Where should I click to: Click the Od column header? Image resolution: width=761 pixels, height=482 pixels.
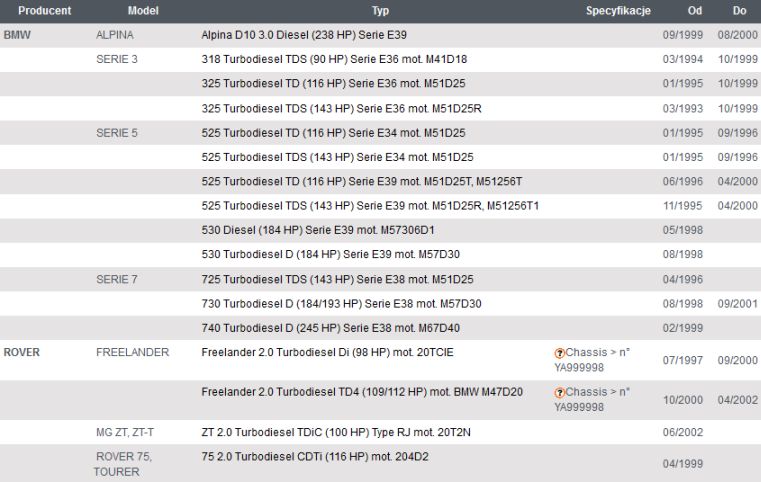[695, 11]
